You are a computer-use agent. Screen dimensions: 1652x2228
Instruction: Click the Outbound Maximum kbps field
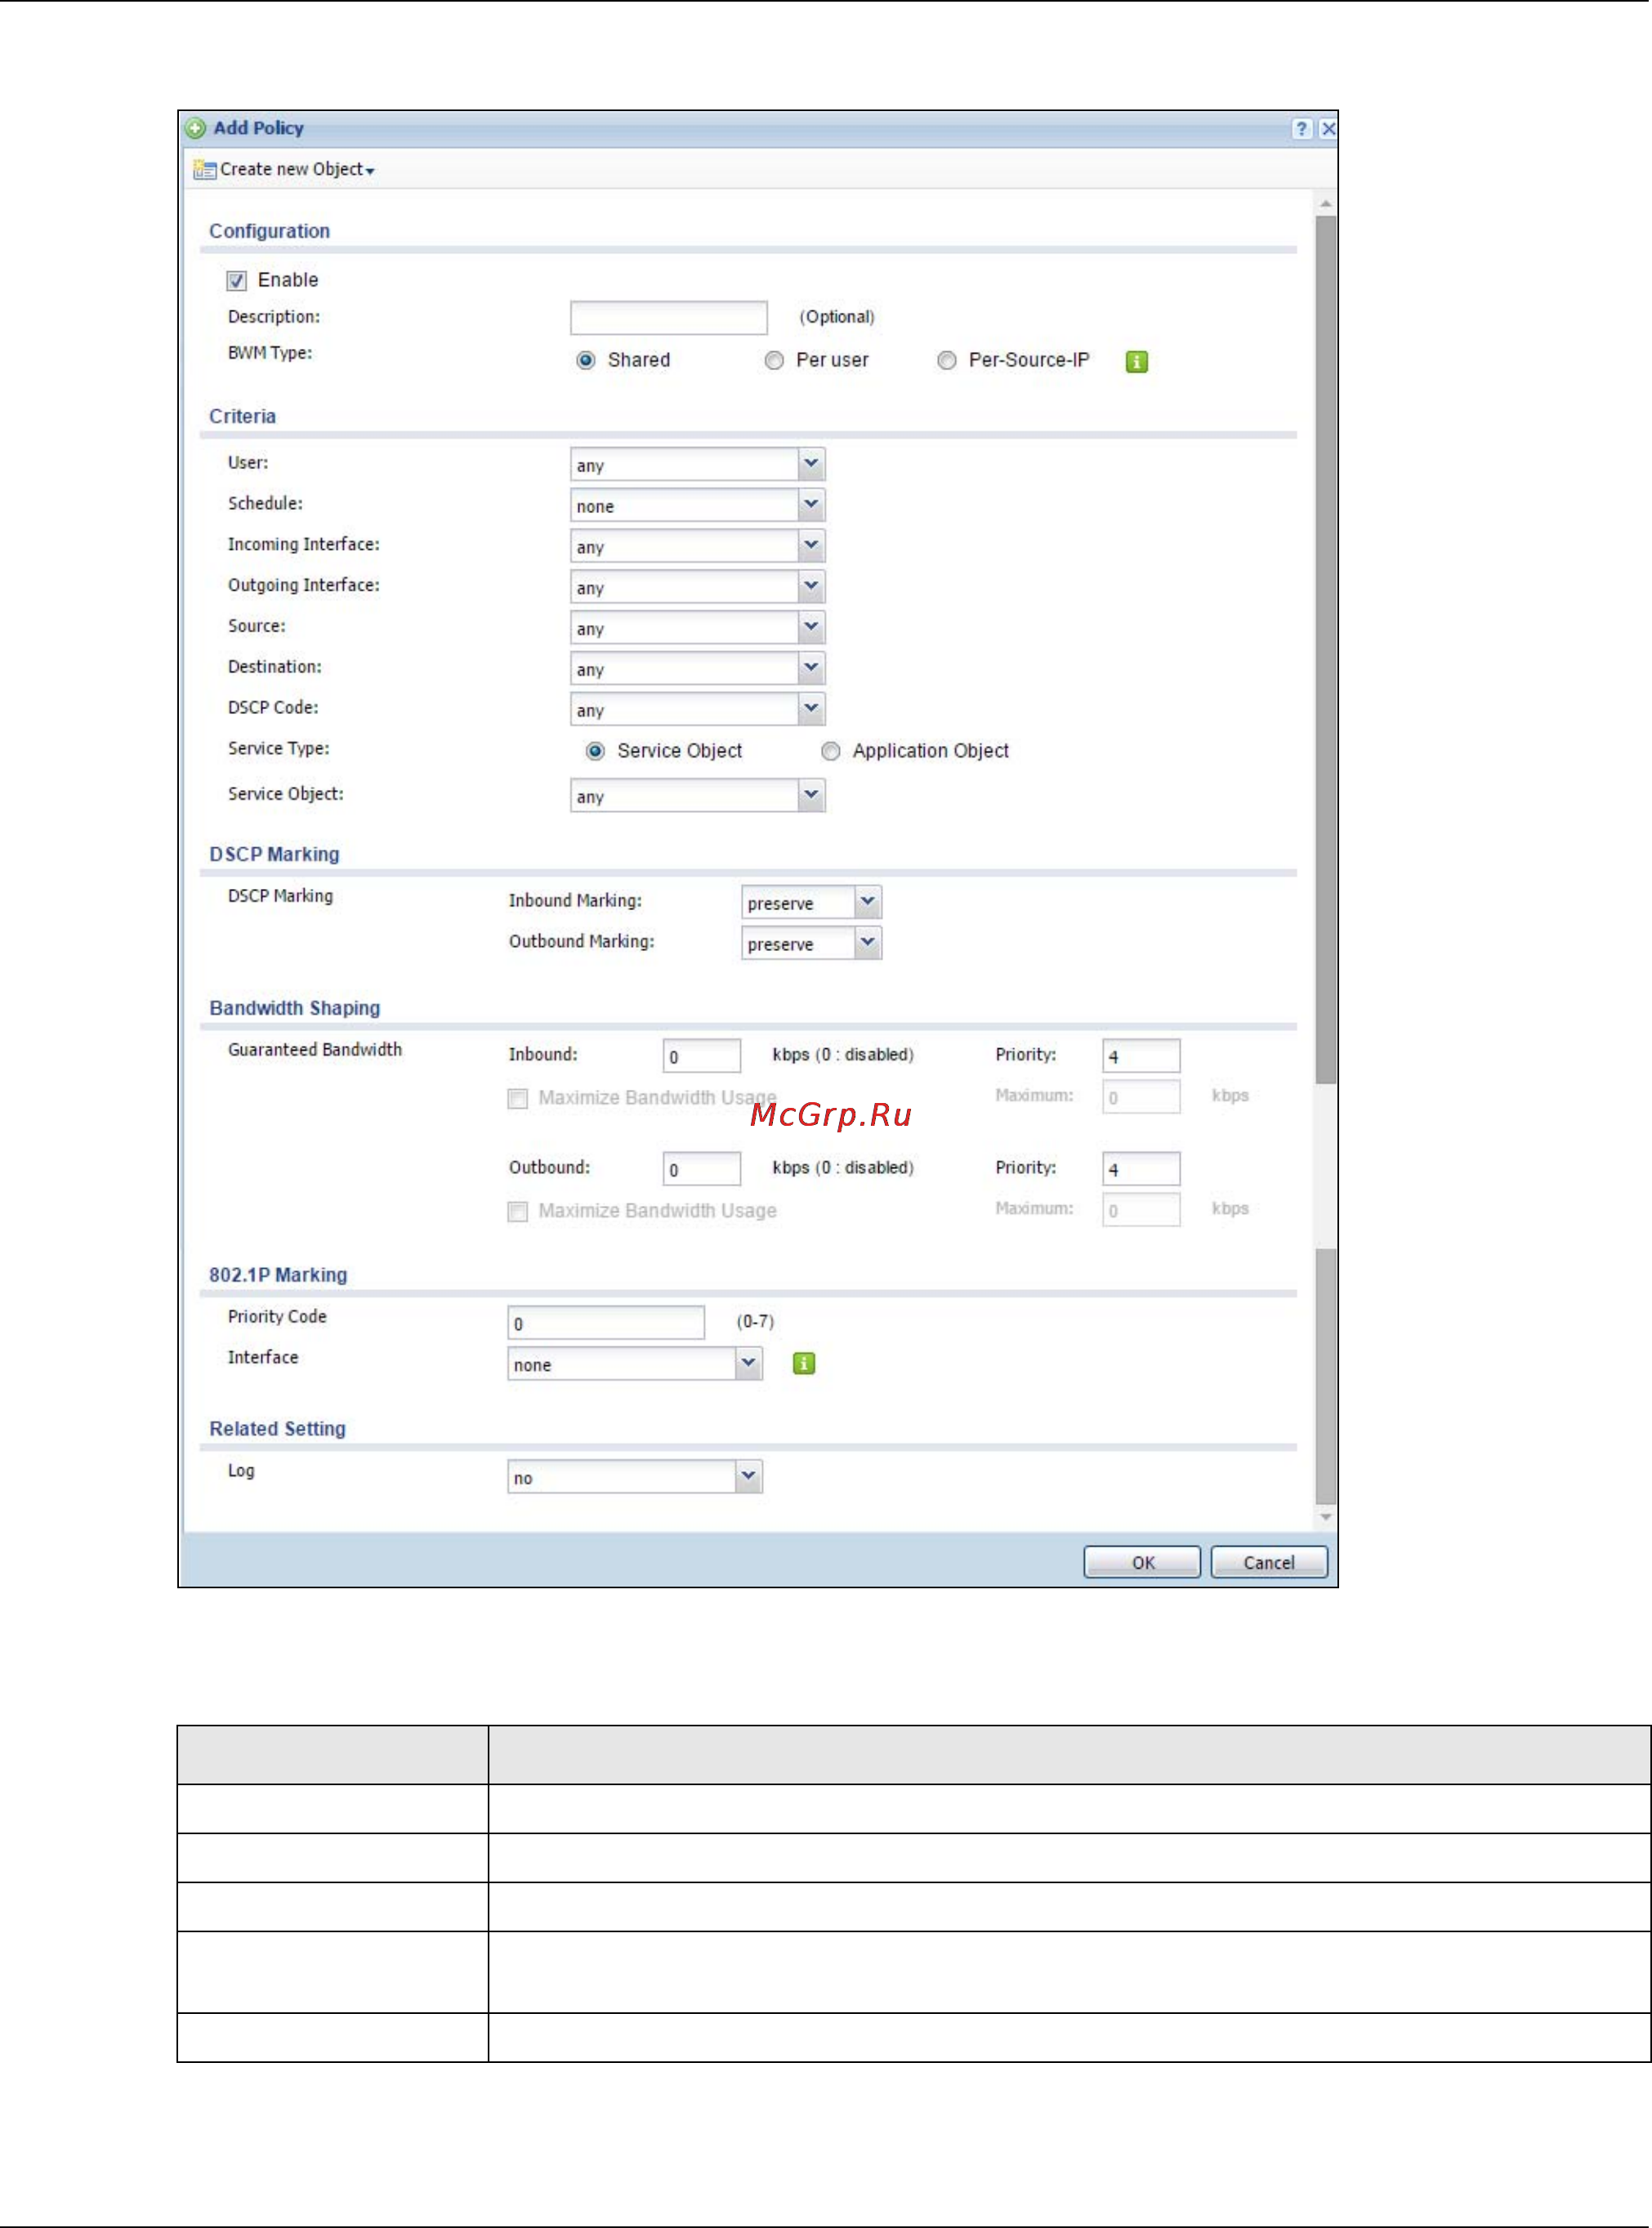[x=1141, y=1210]
